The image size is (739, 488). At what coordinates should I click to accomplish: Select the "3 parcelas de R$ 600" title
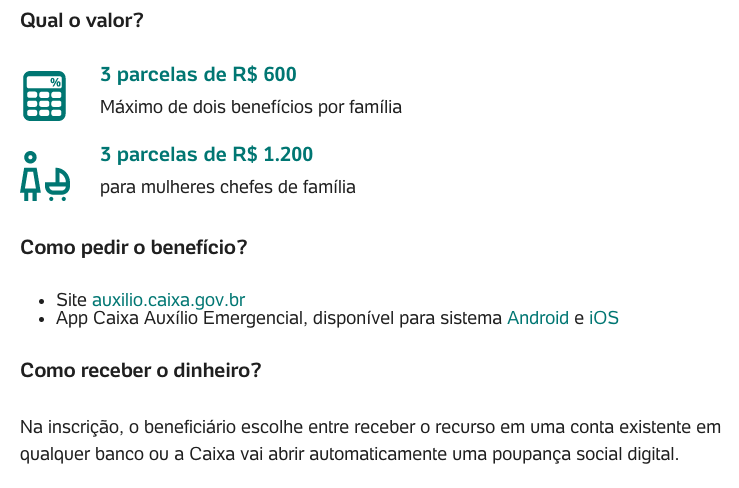[198, 75]
